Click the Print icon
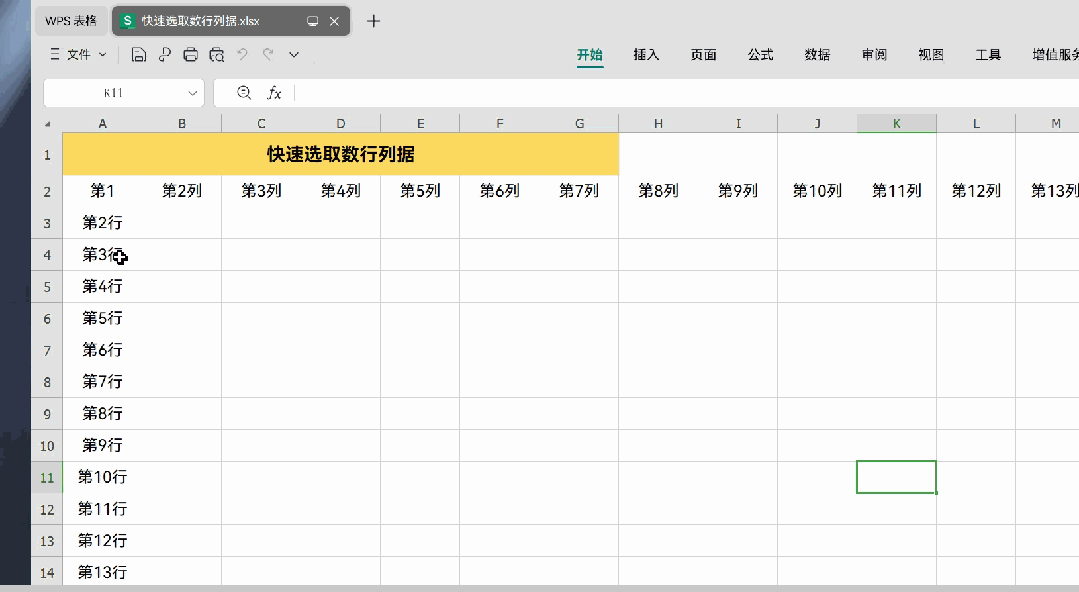This screenshot has width=1079, height=592. click(x=191, y=55)
